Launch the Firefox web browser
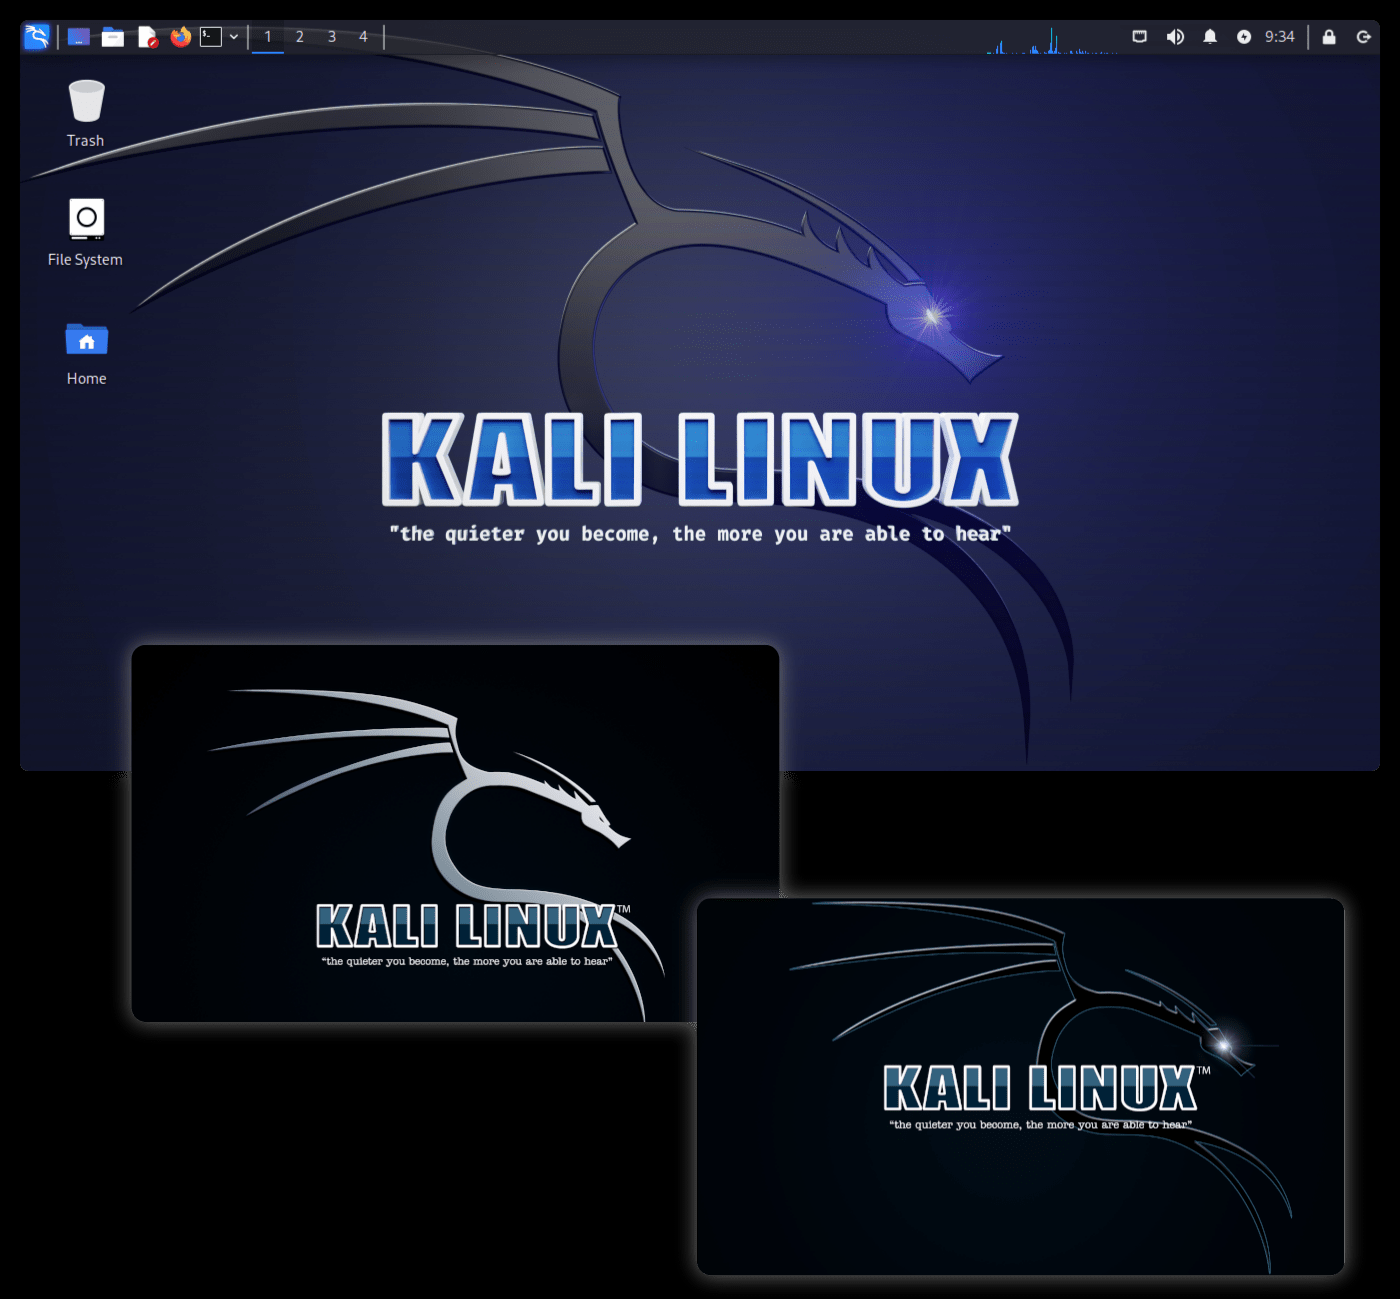 (x=180, y=36)
